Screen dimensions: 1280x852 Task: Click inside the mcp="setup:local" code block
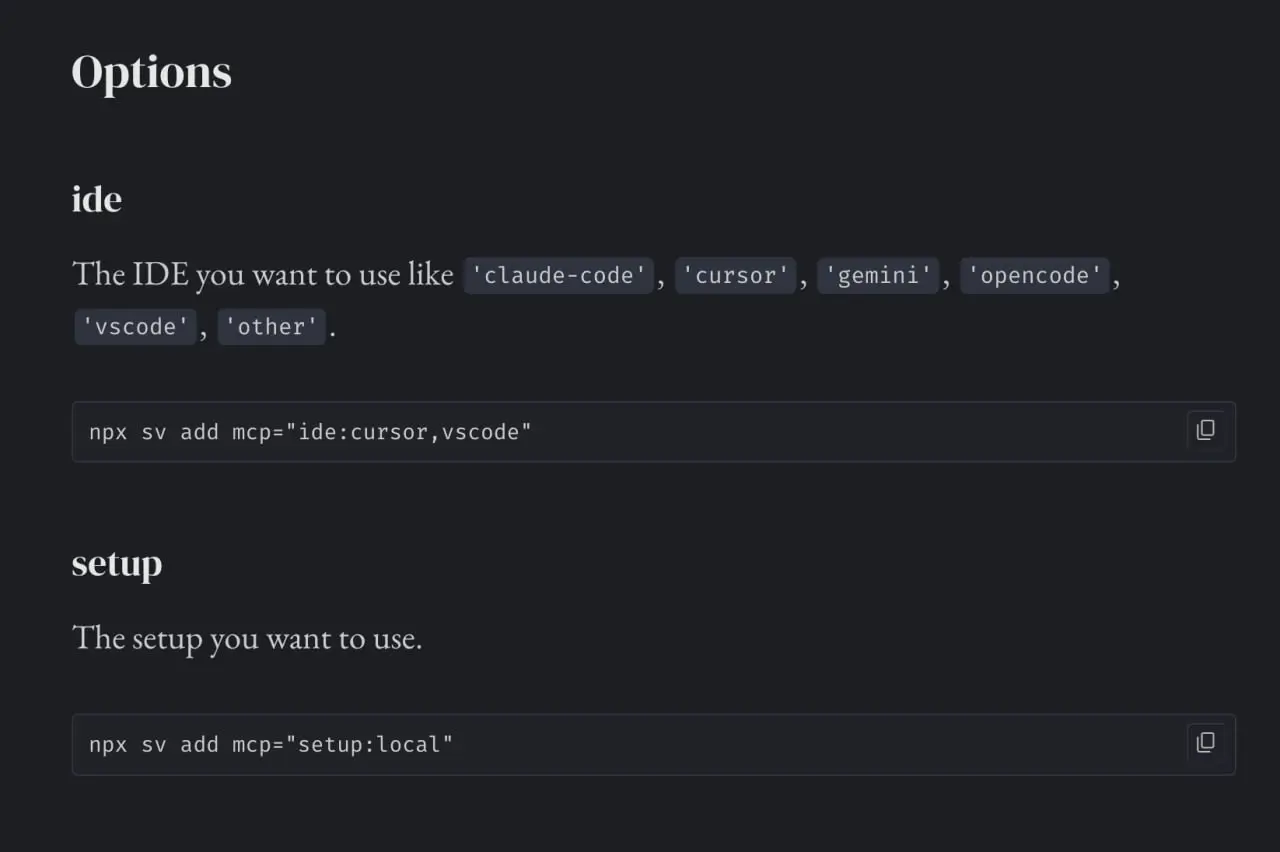click(654, 744)
